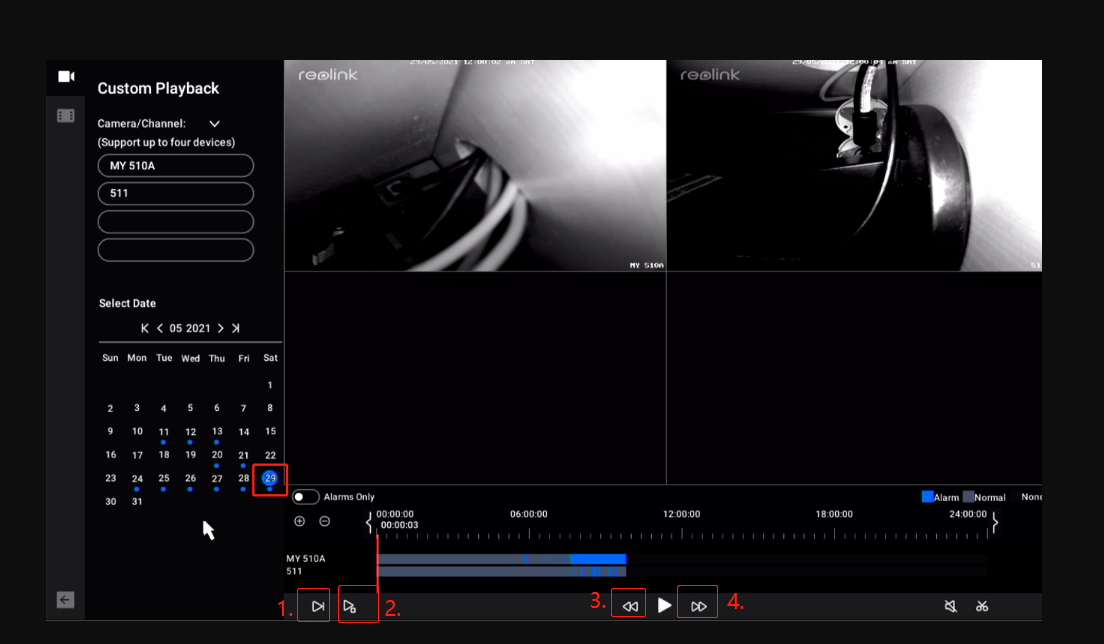Click the next frame step button

318,606
